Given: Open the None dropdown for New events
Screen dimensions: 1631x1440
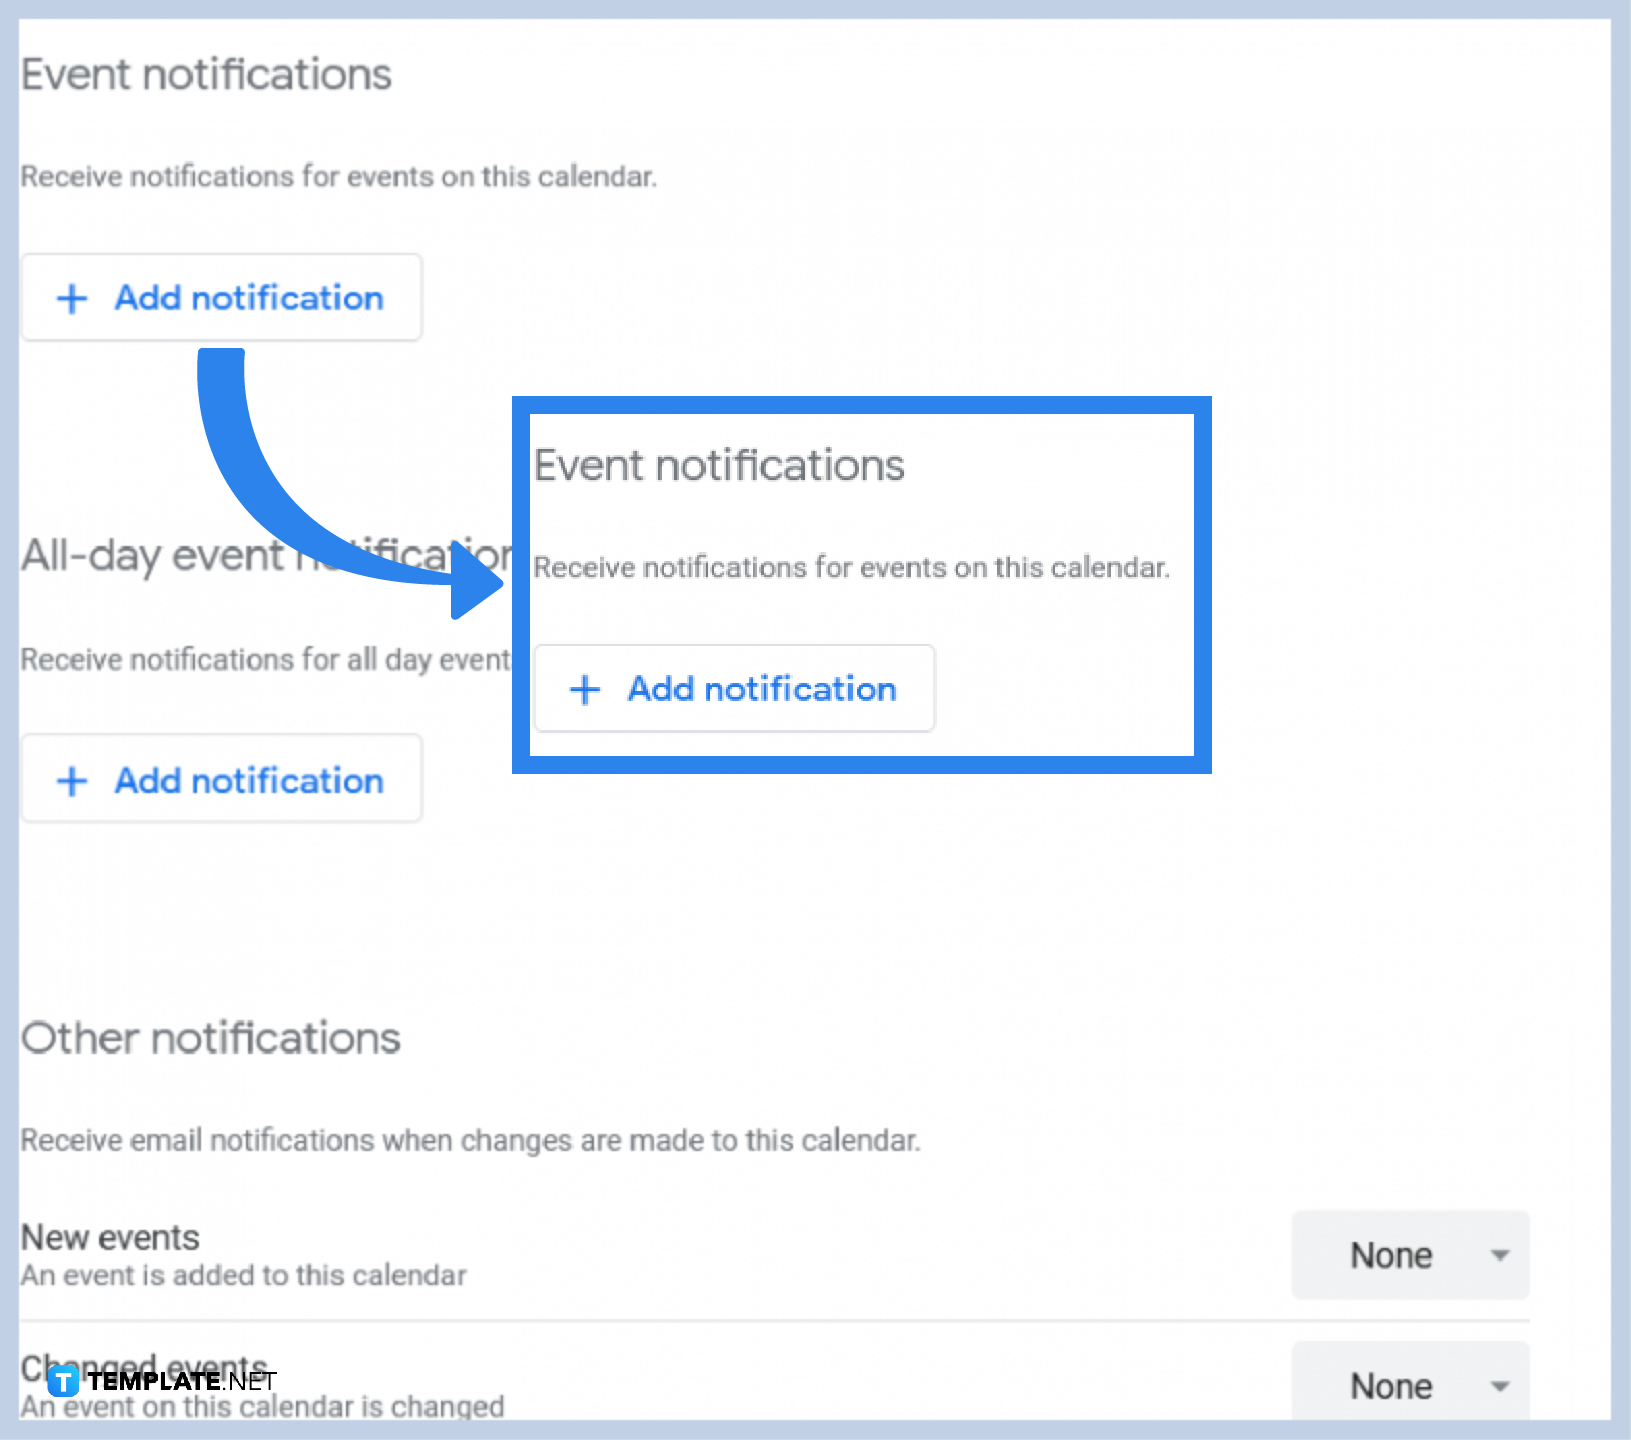Looking at the screenshot, I should point(1410,1255).
